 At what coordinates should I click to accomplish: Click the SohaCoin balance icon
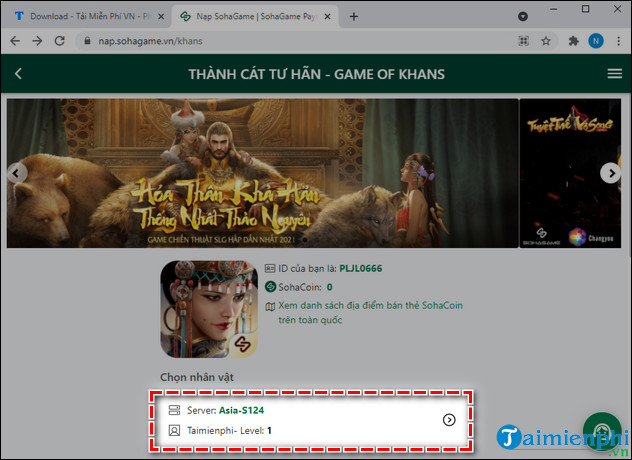(x=270, y=287)
